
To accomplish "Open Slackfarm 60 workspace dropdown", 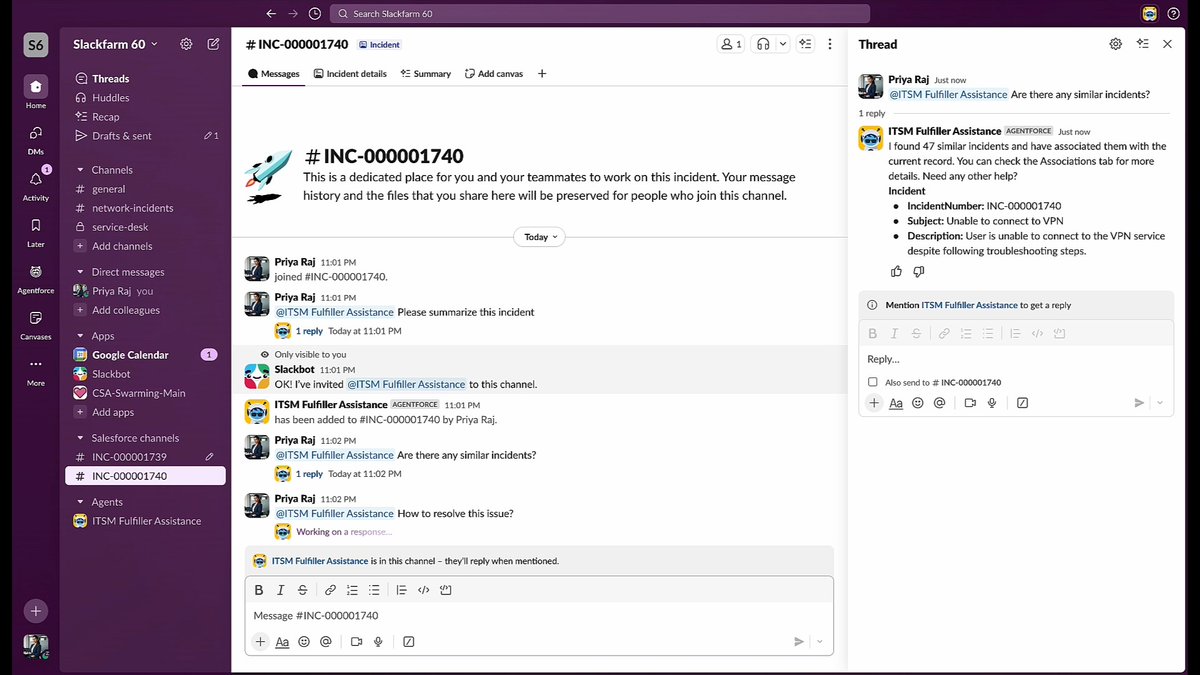I will click(x=115, y=44).
